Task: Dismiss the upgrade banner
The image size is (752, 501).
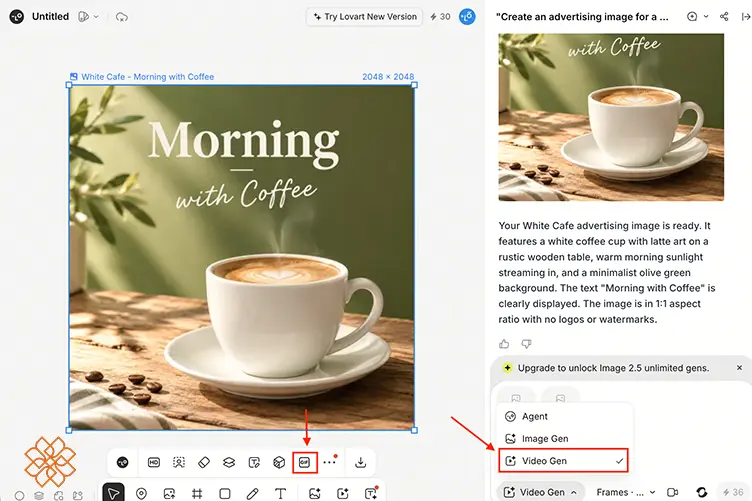Action: coord(740,368)
